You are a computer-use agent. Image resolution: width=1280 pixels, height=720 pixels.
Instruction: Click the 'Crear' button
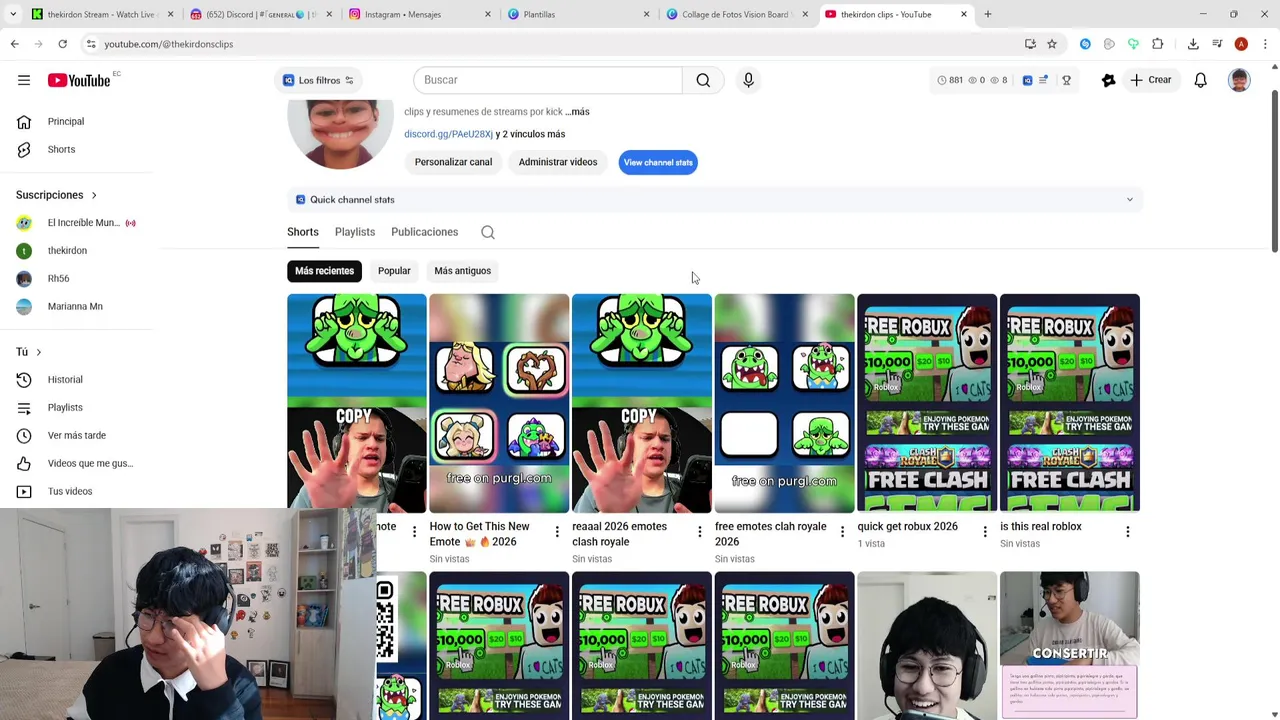point(1150,80)
